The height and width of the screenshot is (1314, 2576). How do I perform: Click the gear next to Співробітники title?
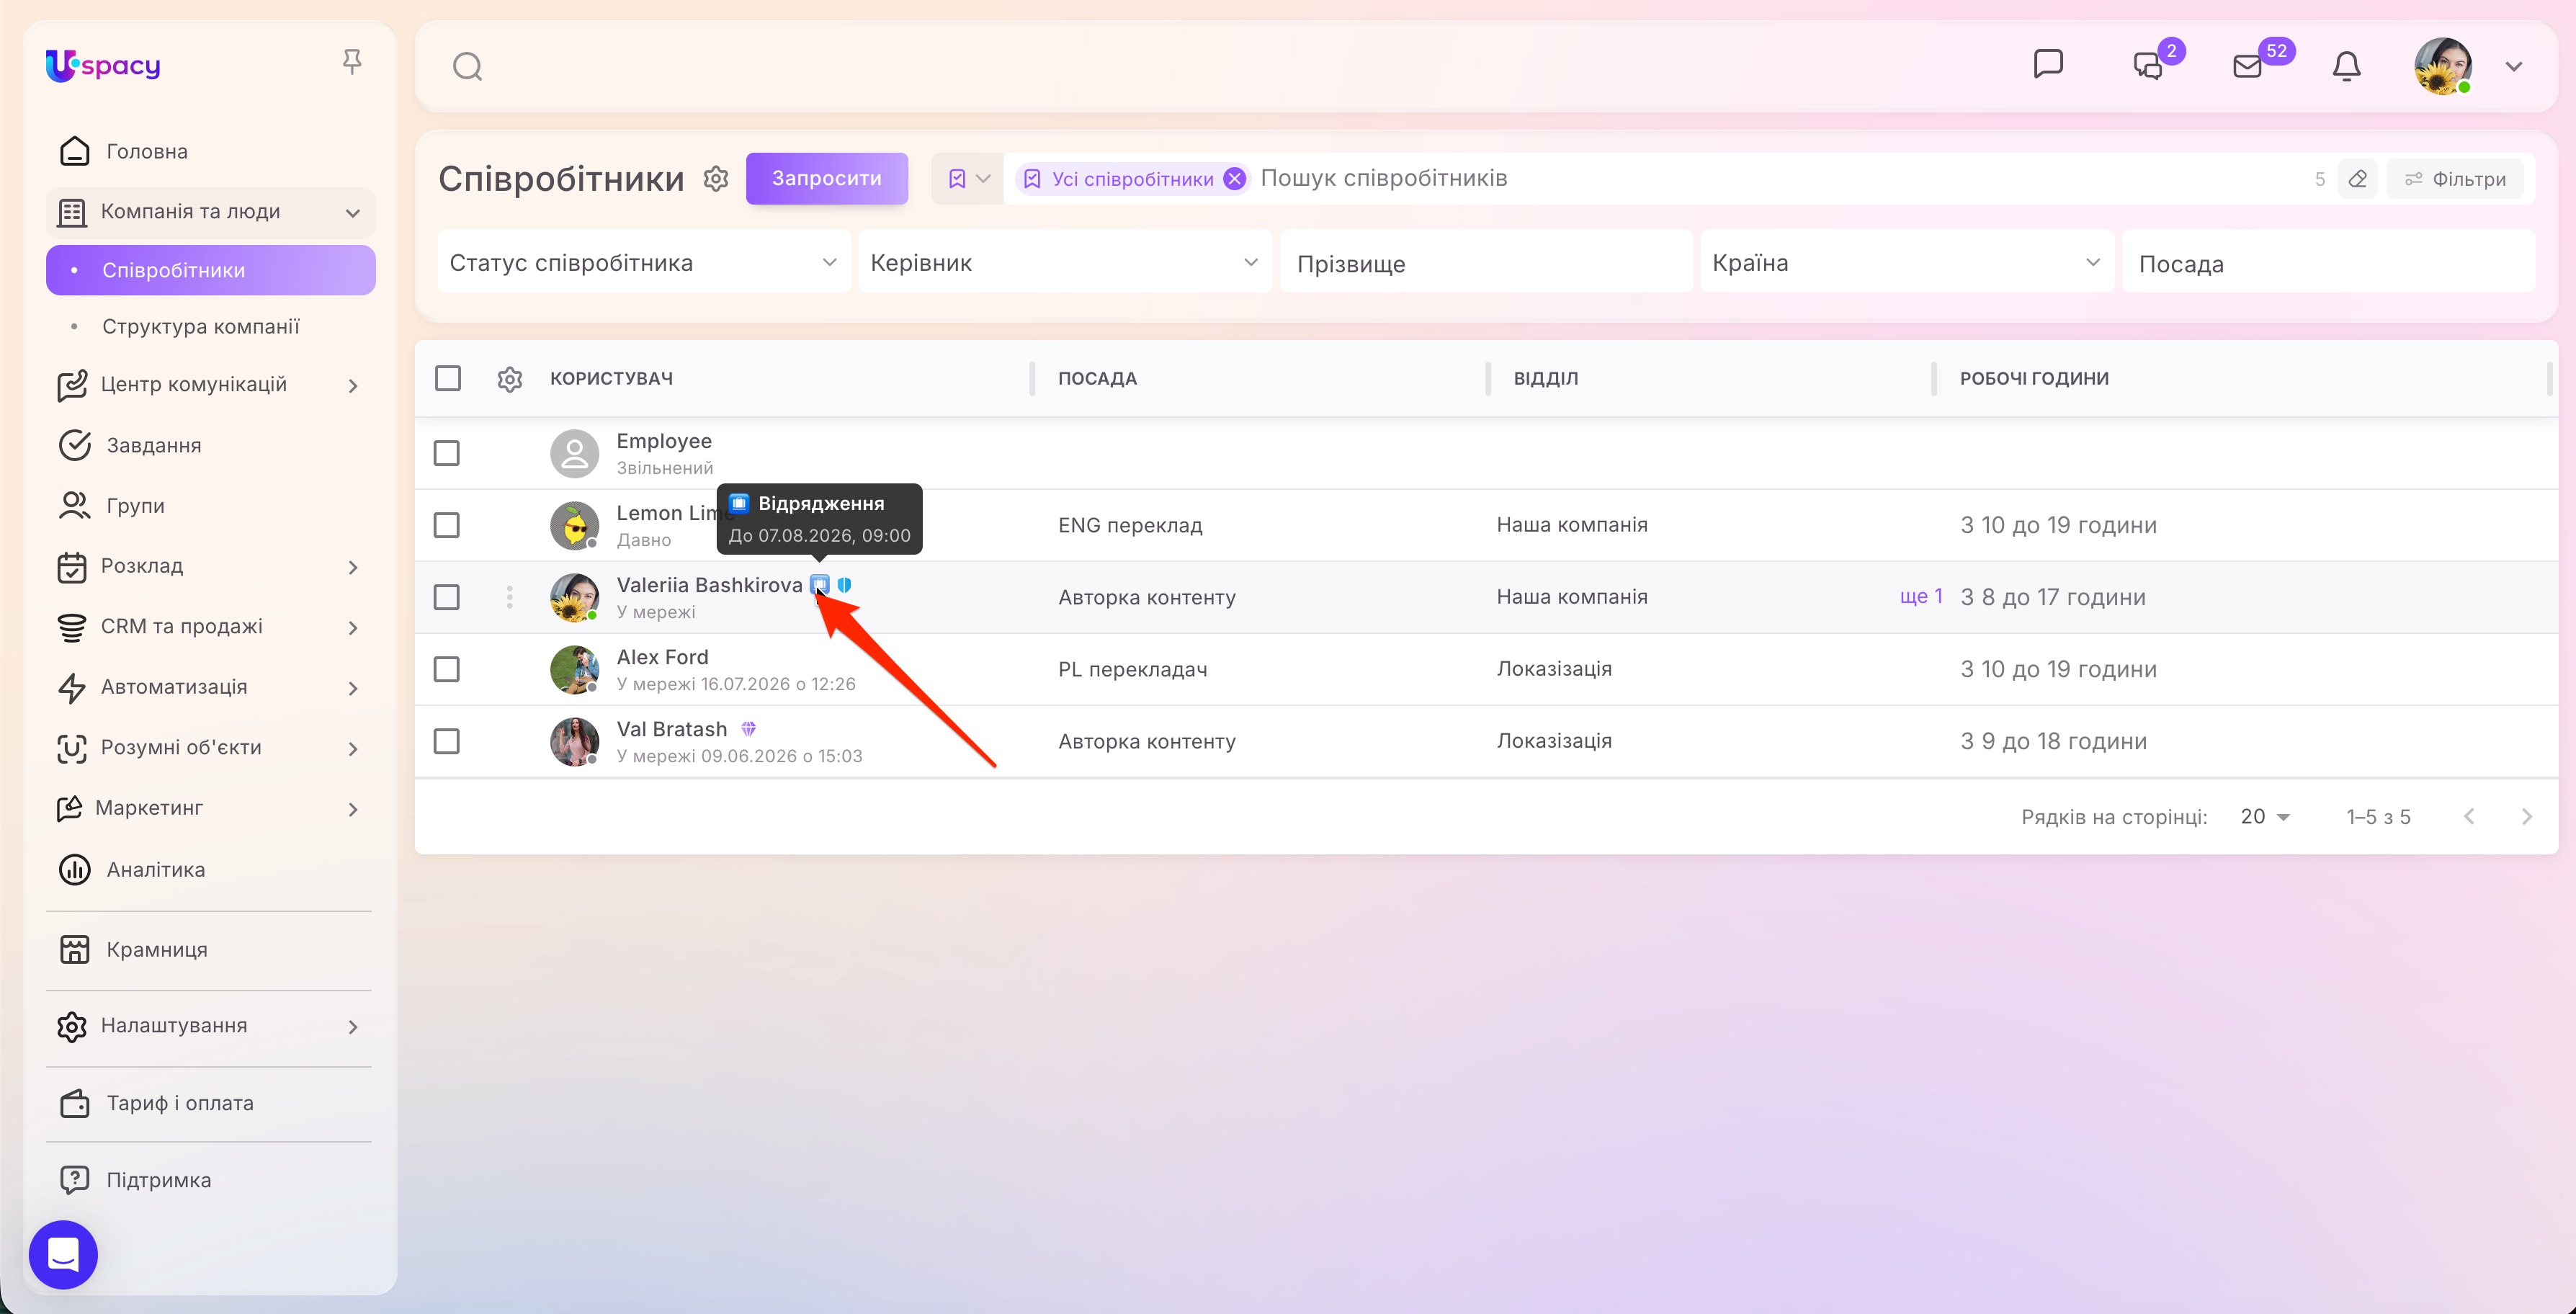715,179
